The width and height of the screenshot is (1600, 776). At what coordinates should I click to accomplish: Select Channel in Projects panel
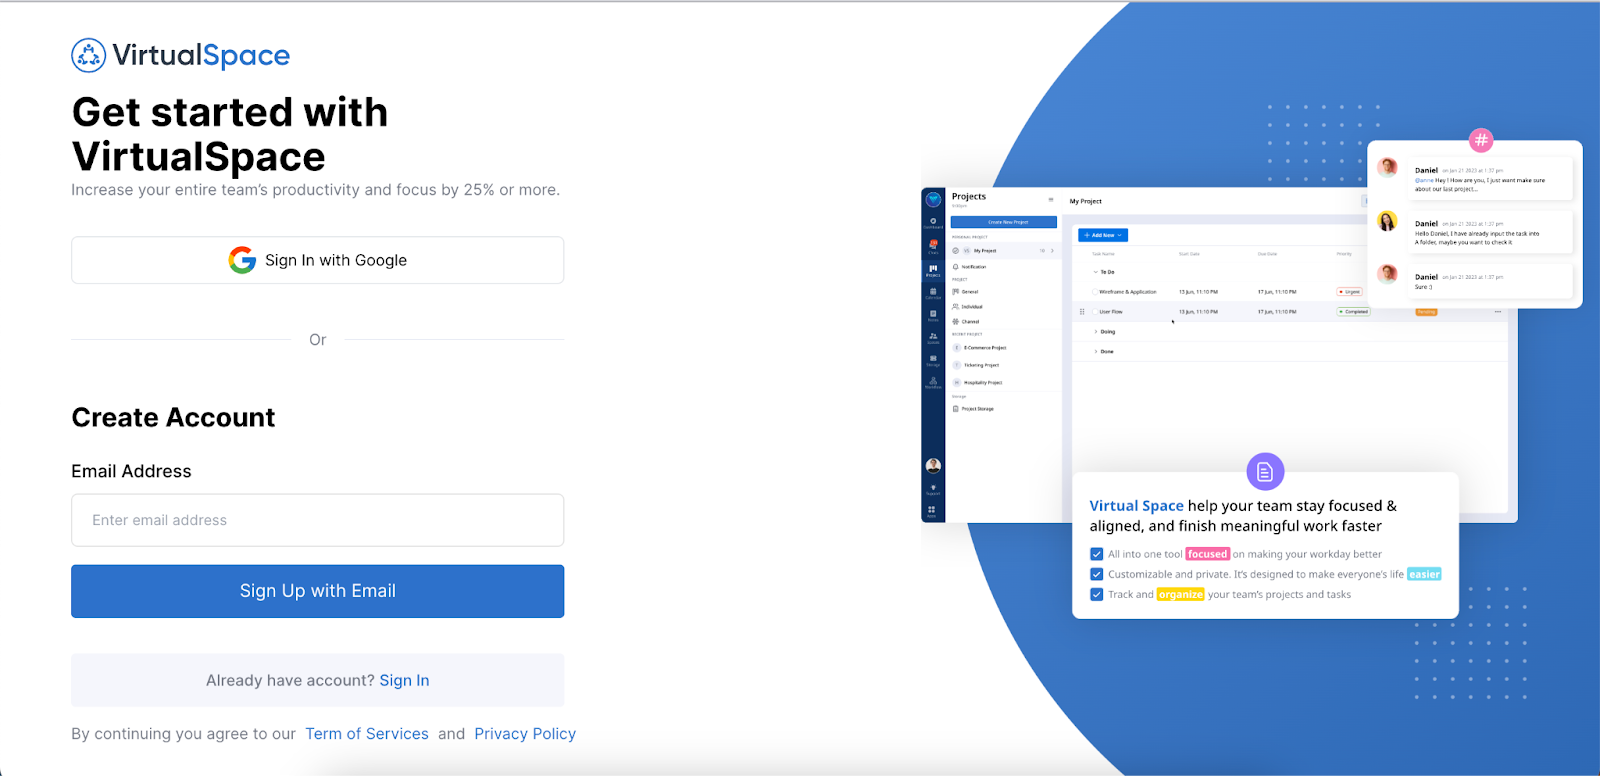pos(966,322)
